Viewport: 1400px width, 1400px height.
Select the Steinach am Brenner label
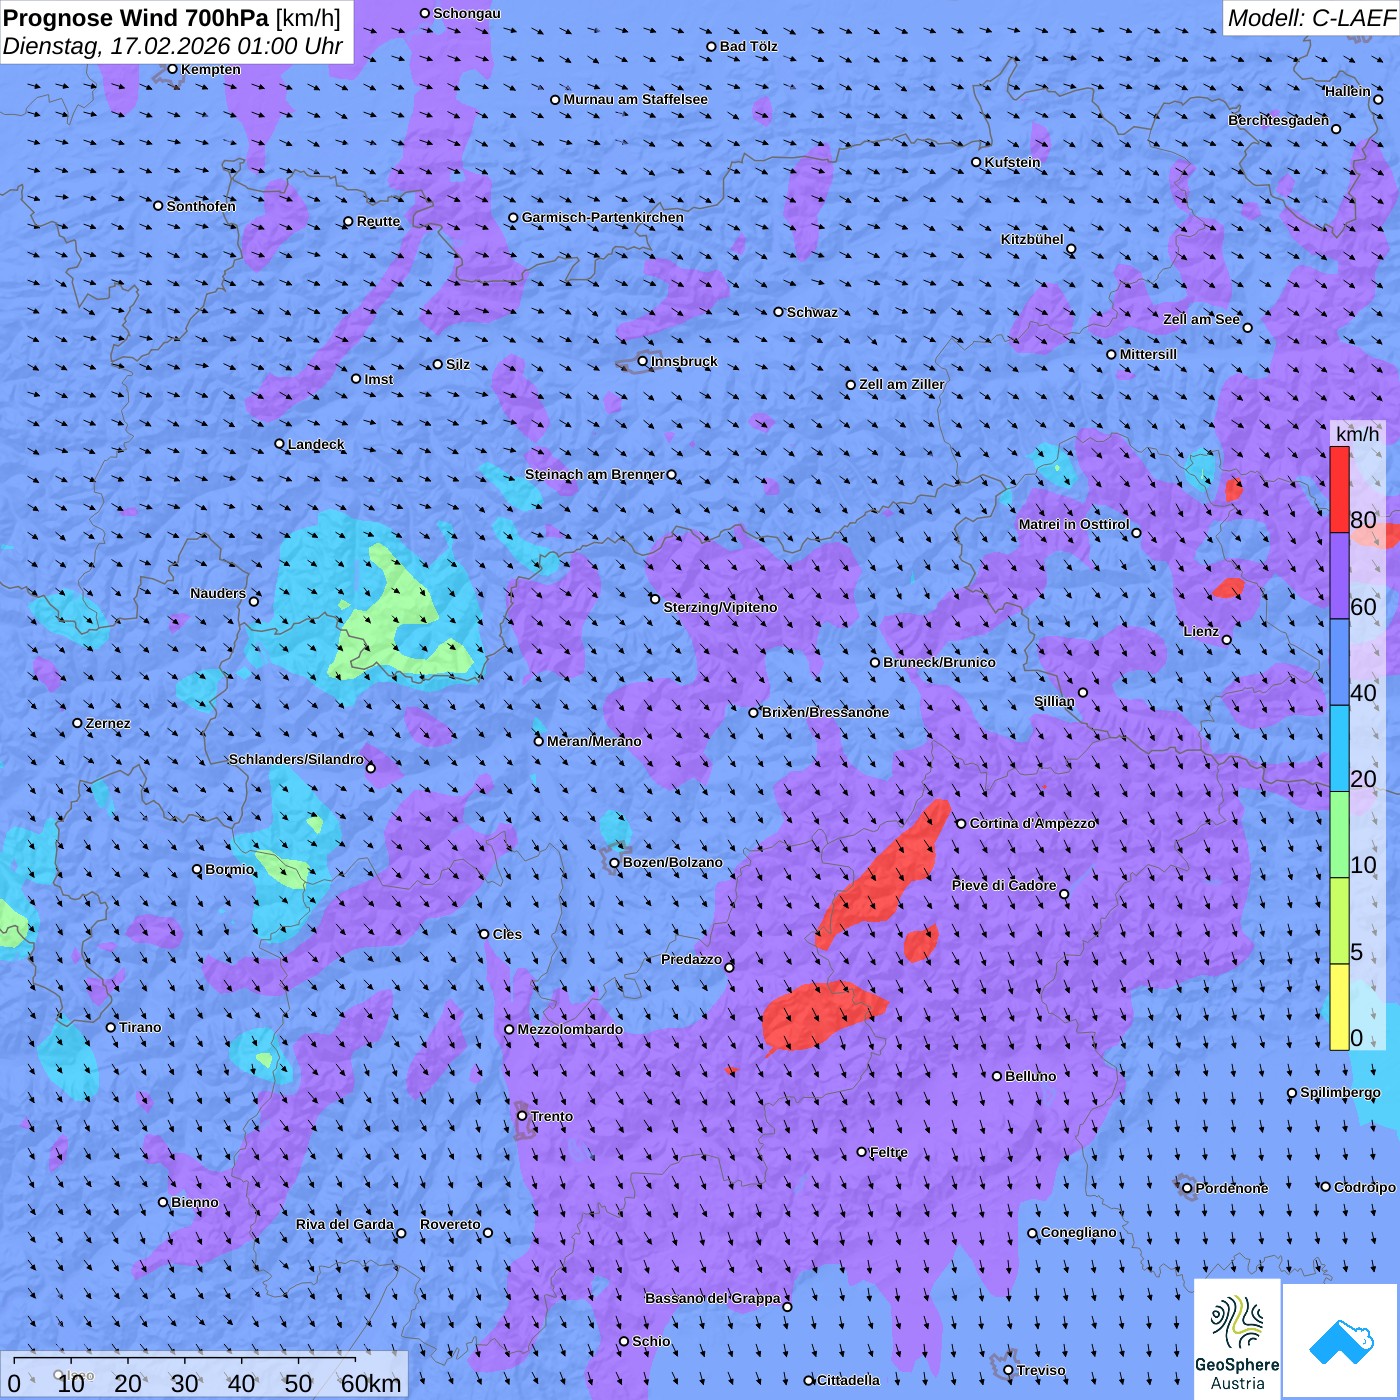(x=594, y=474)
